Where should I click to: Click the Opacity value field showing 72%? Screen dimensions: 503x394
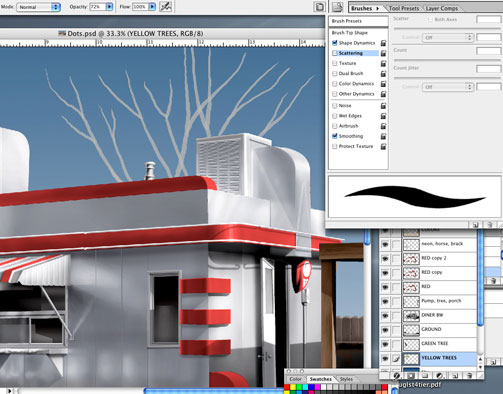pos(97,7)
